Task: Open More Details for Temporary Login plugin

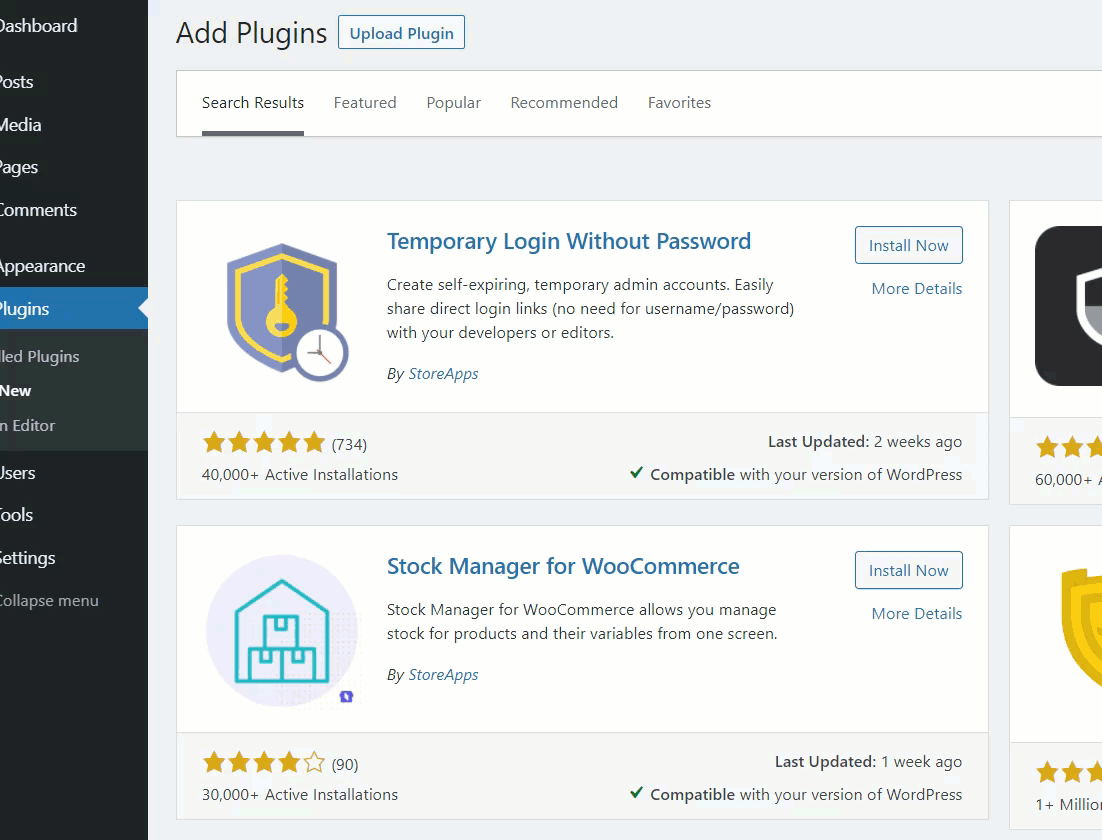Action: [916, 288]
